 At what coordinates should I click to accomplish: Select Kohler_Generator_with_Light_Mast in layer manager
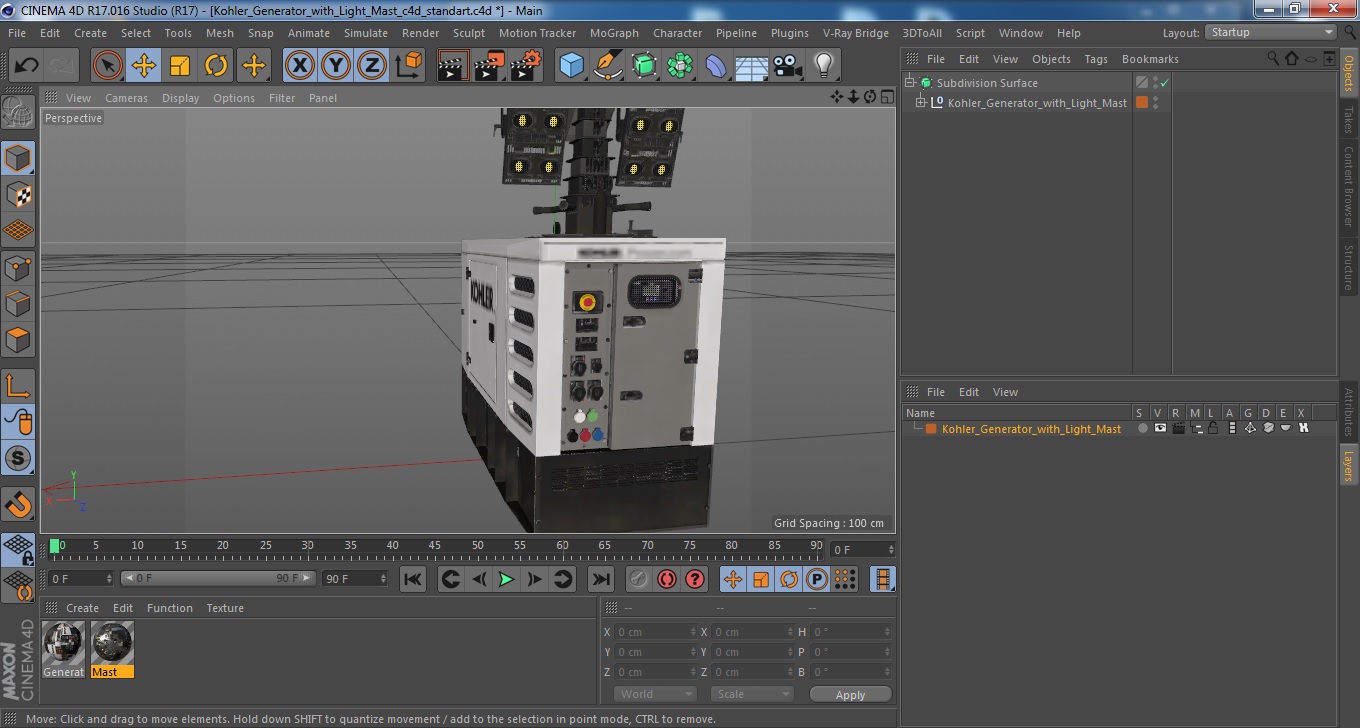(1031, 429)
